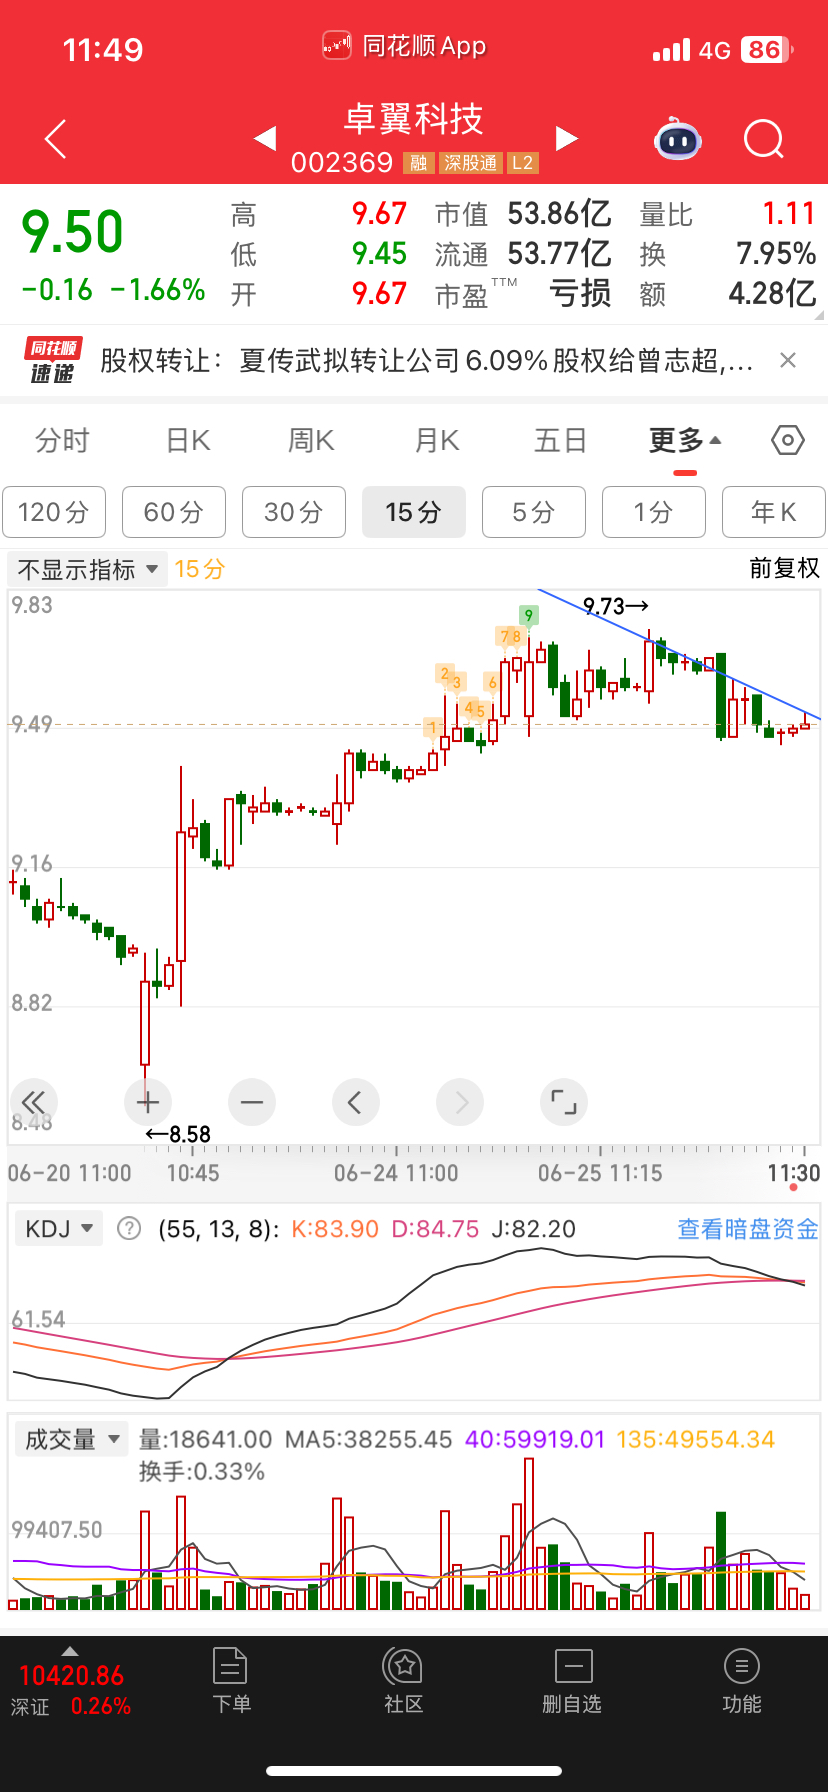Tap price change -0.16 -1.66%
The height and width of the screenshot is (1792, 828).
[x=113, y=290]
